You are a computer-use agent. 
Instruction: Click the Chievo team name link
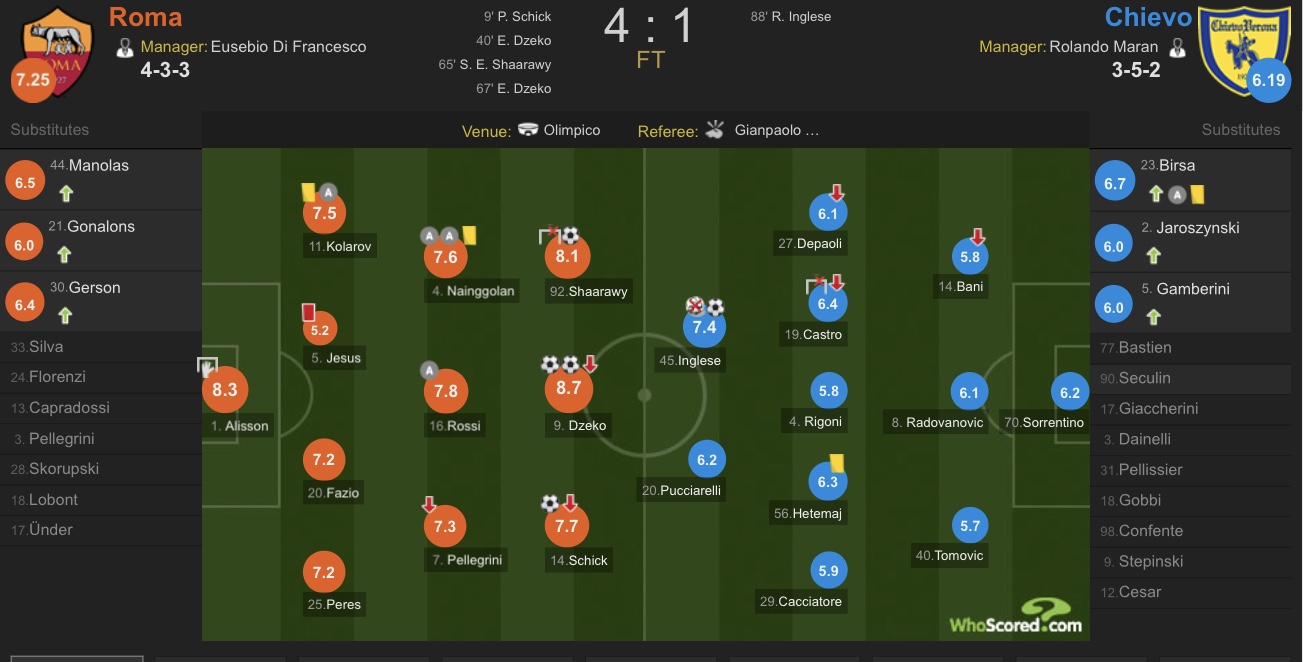(1148, 17)
